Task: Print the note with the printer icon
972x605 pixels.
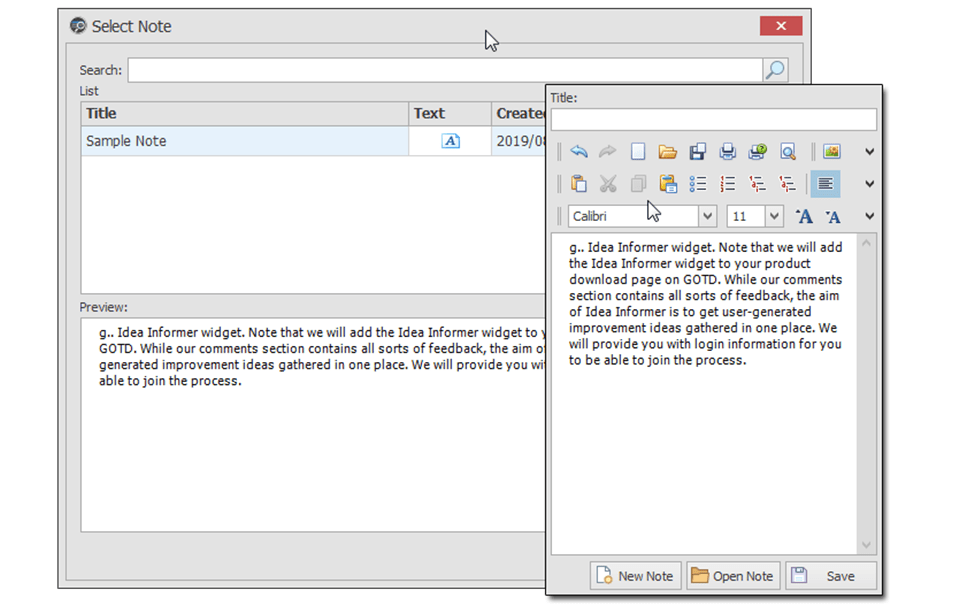Action: point(727,151)
